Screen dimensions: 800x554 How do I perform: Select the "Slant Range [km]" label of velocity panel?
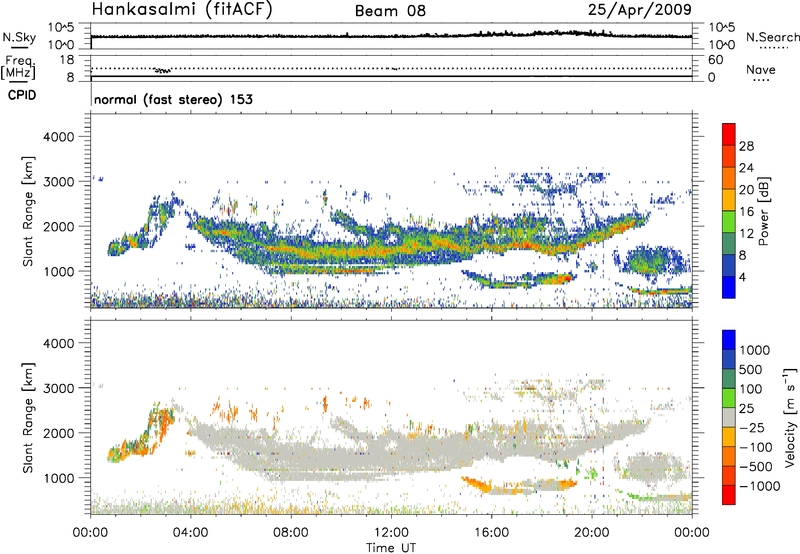tap(28, 417)
